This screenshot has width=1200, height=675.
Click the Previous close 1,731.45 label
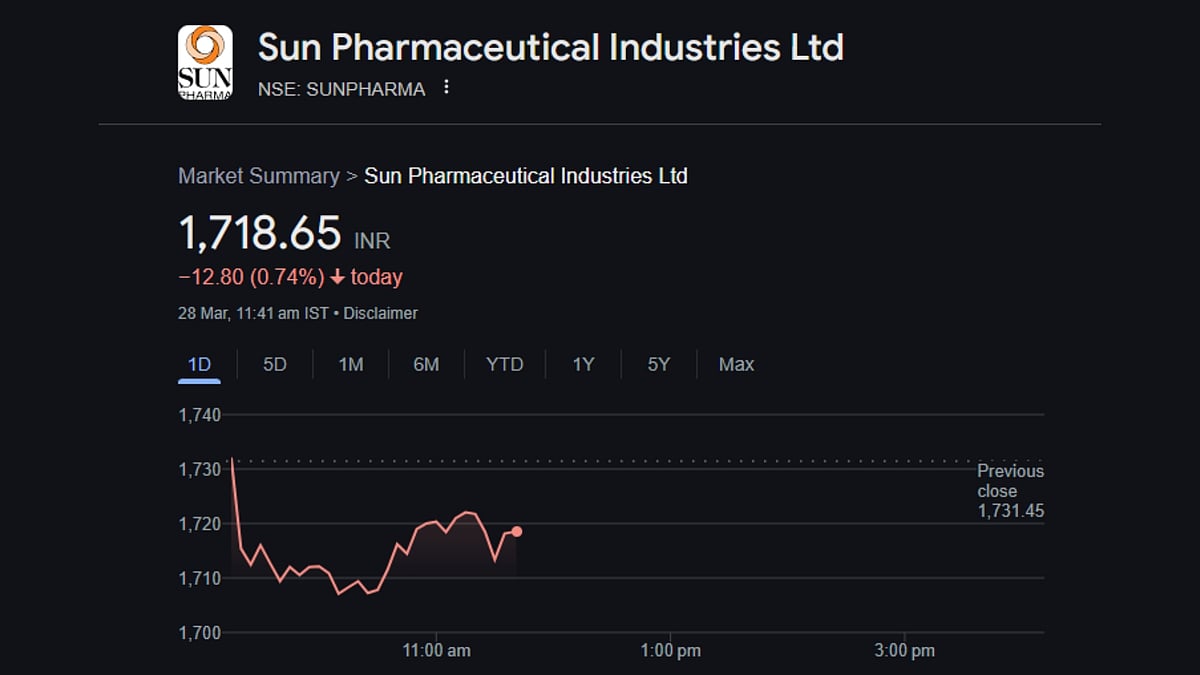1010,491
